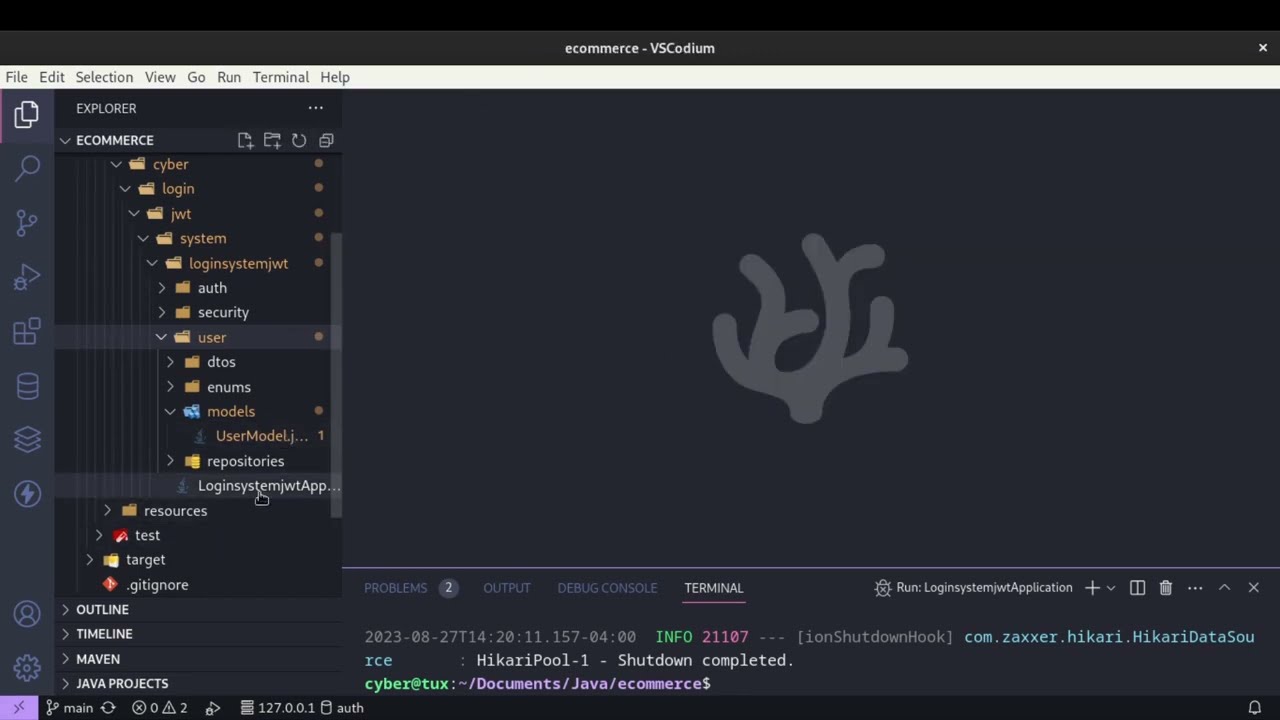Click the Explorer vertical scrollbar
This screenshot has width=1280, height=720.
coord(337,375)
